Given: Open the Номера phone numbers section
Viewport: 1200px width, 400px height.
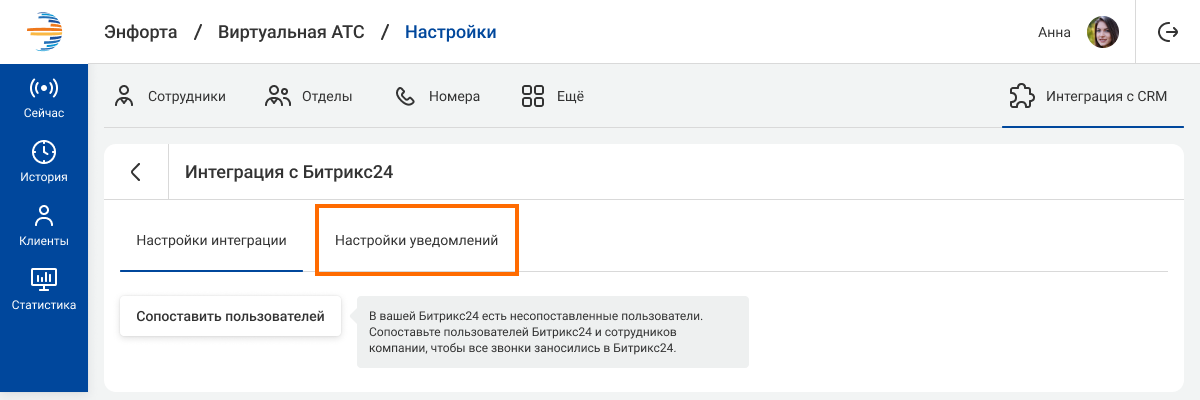Looking at the screenshot, I should [x=438, y=97].
